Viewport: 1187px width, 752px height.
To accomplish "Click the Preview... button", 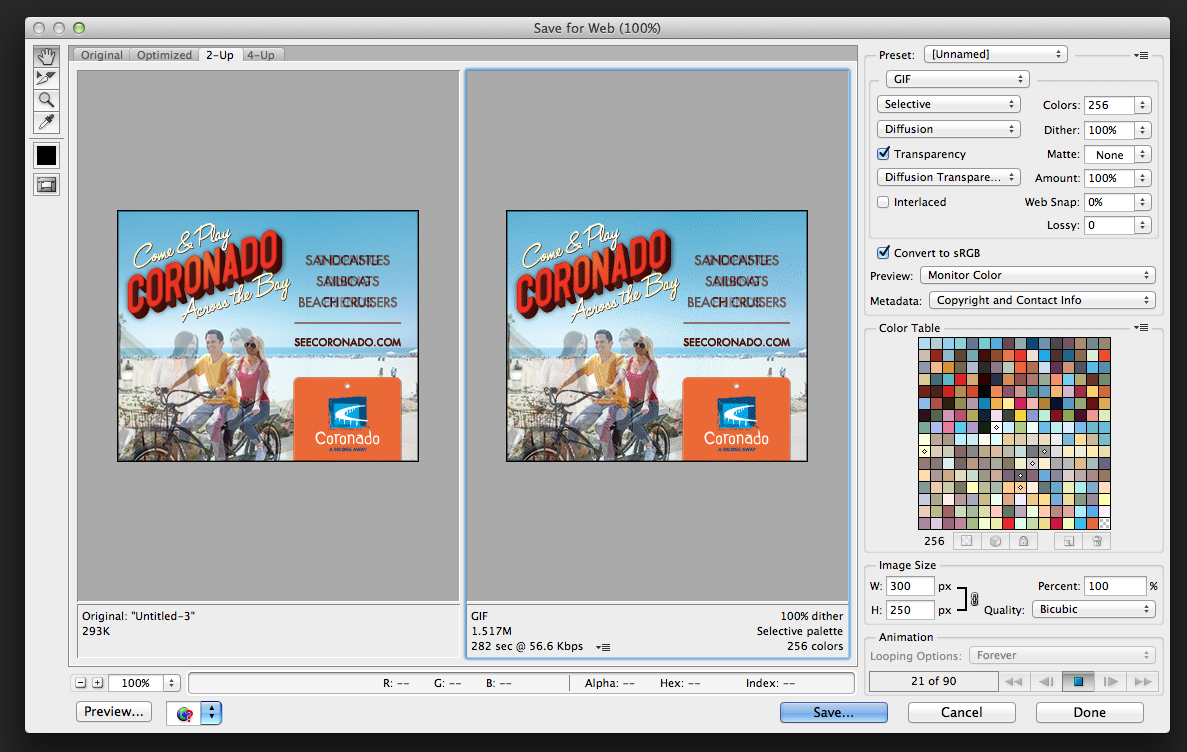I will click(x=114, y=712).
